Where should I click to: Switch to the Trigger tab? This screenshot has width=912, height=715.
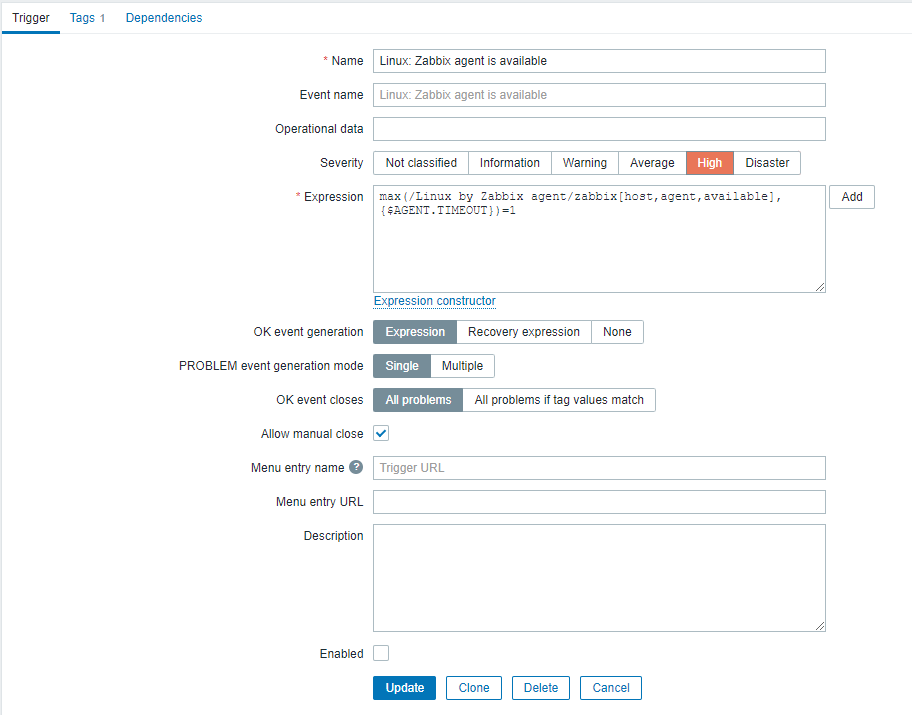pyautogui.click(x=31, y=17)
